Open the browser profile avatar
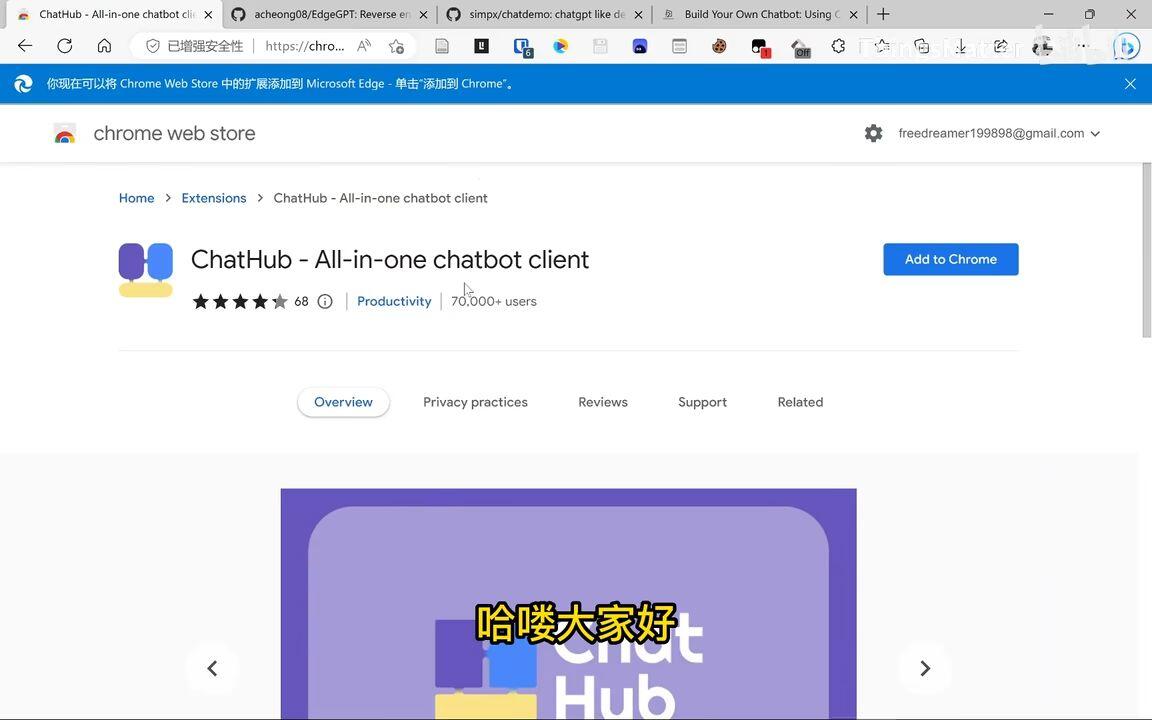 coord(1042,46)
